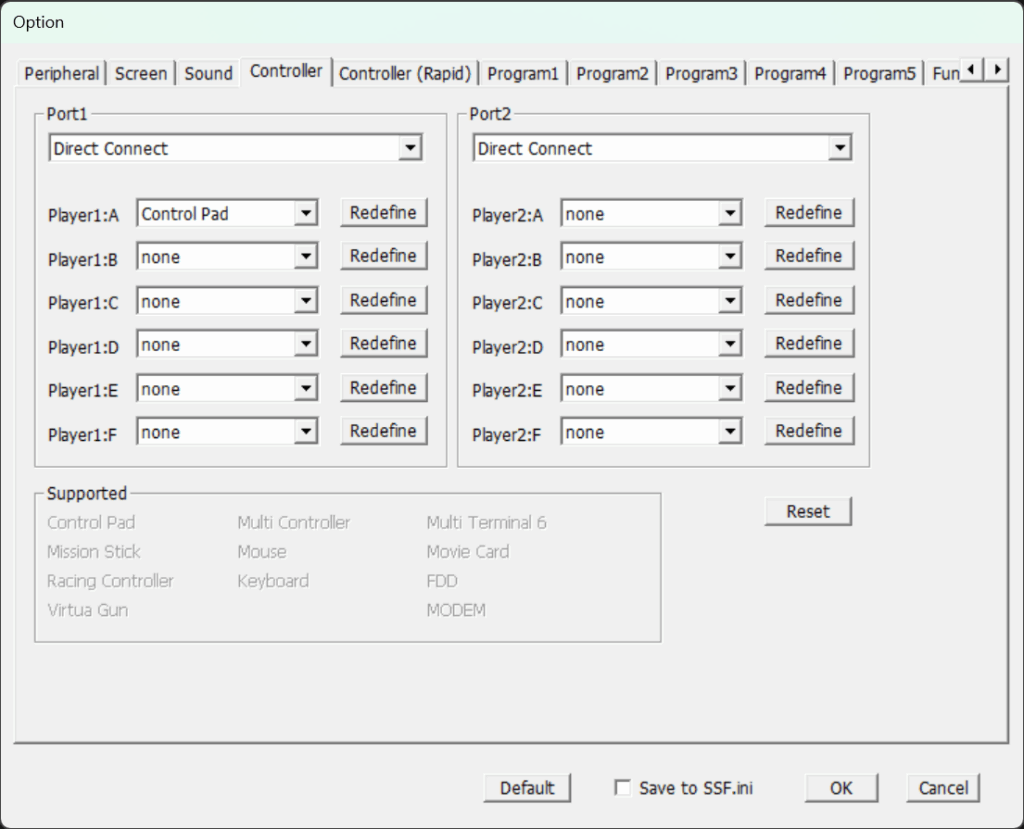Select the Program3 tab

pyautogui.click(x=701, y=72)
